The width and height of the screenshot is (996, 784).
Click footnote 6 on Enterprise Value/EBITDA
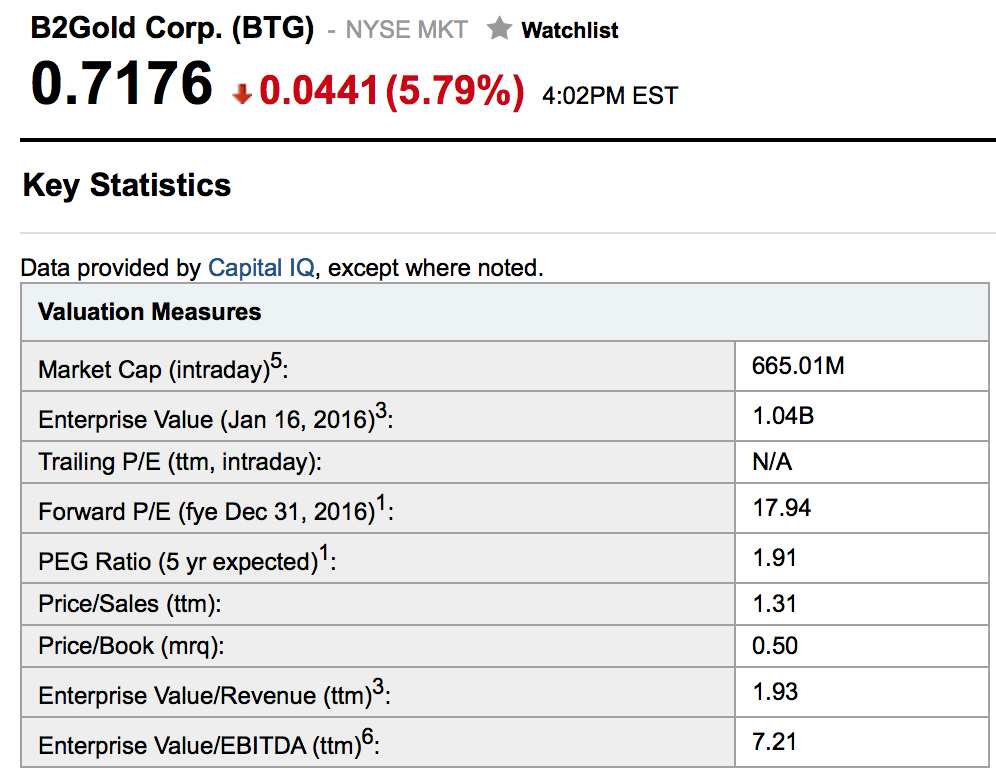367,737
